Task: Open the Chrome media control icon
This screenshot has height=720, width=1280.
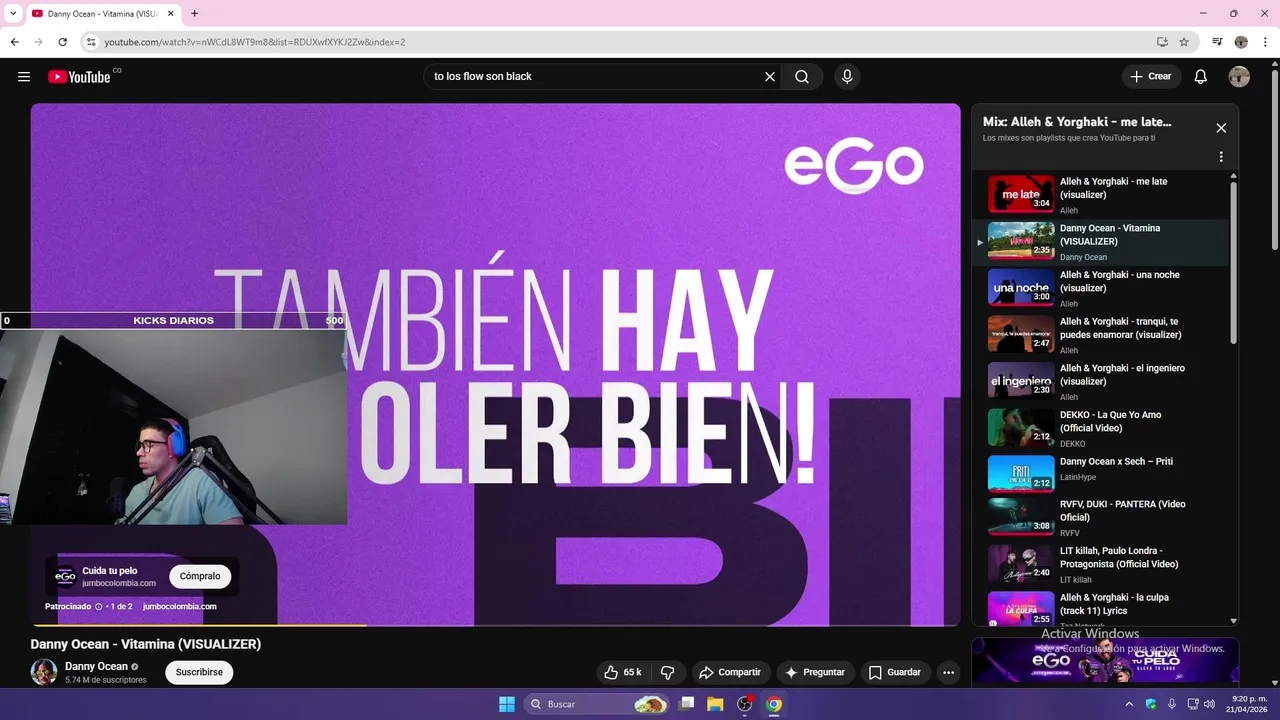Action: [1217, 42]
